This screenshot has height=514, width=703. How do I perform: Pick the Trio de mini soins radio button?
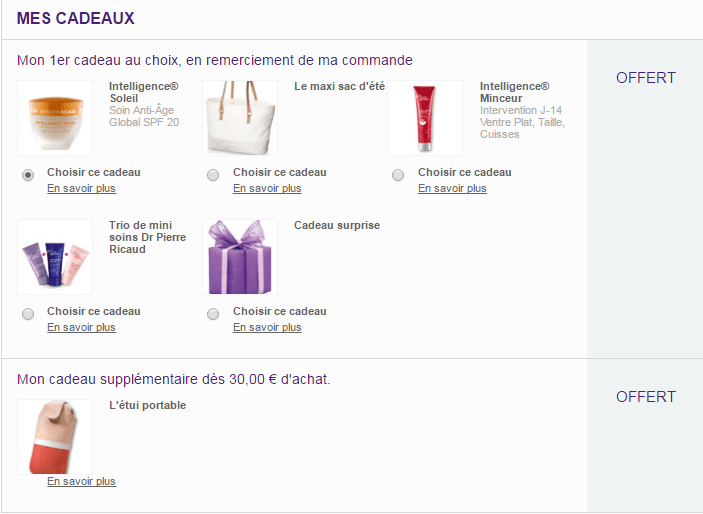[28, 314]
